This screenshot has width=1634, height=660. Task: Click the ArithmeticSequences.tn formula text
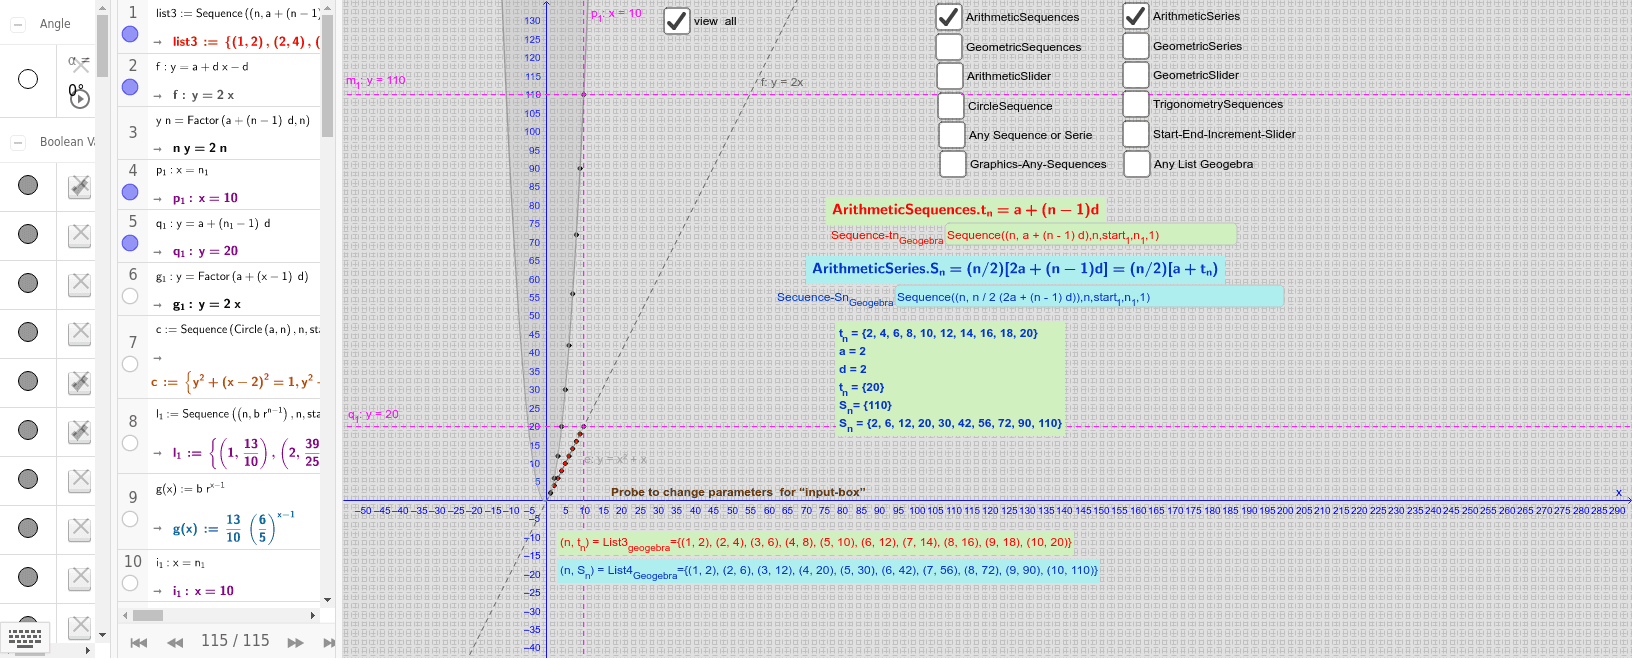coord(966,210)
